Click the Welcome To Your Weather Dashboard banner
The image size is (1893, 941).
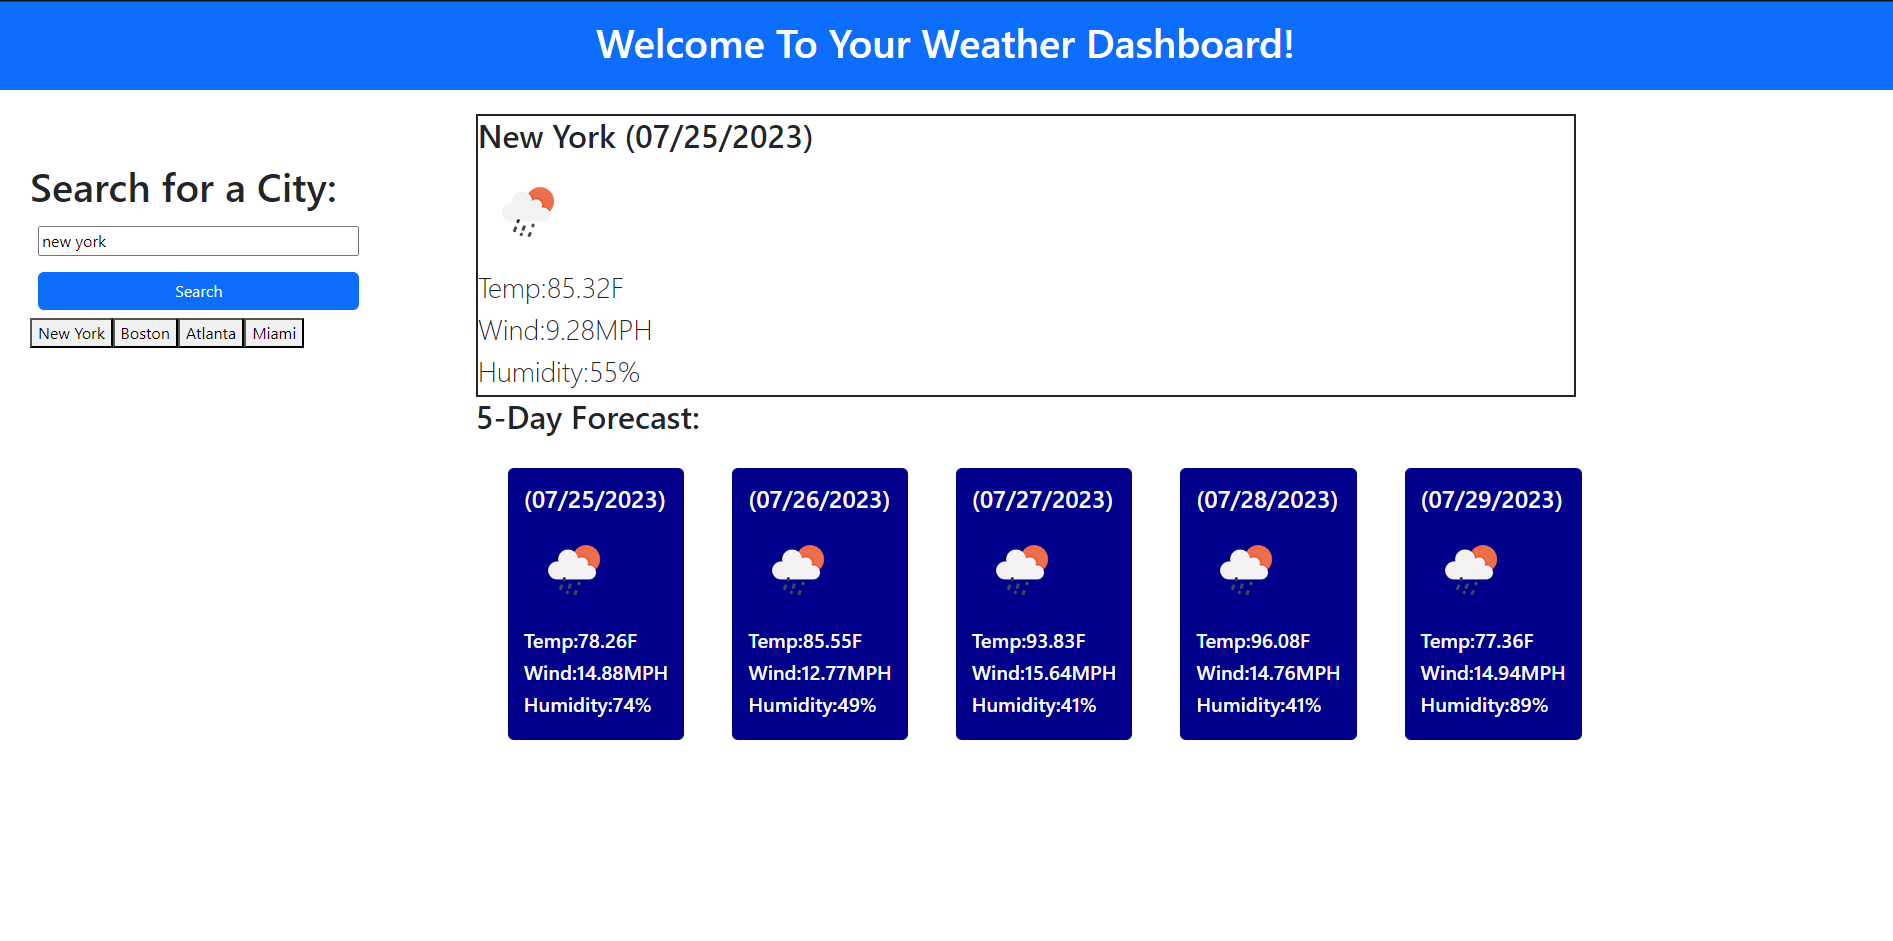tap(946, 45)
